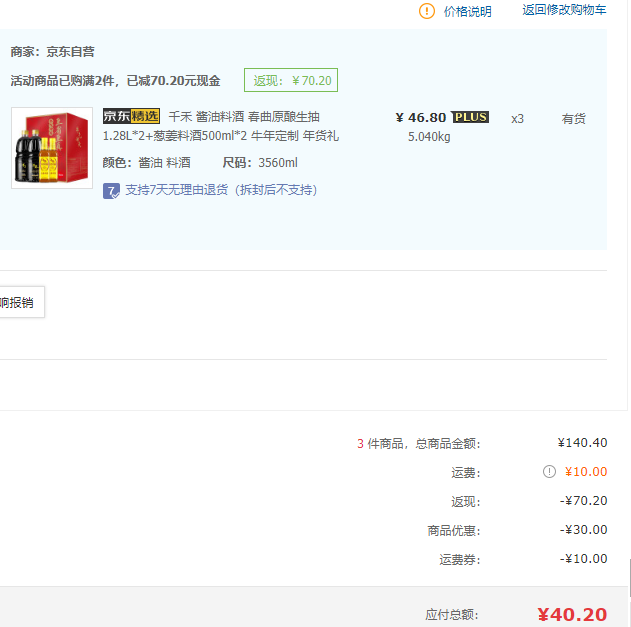The image size is (631, 627).
Task: Click the page scrollbar on right edge
Action: point(628,580)
